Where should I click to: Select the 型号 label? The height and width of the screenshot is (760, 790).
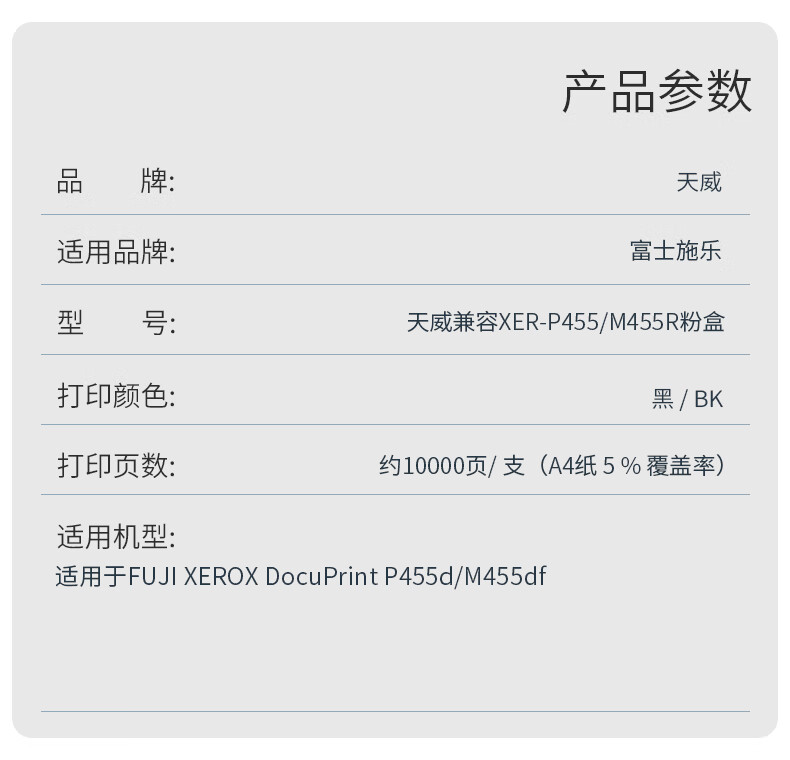pyautogui.click(x=116, y=323)
